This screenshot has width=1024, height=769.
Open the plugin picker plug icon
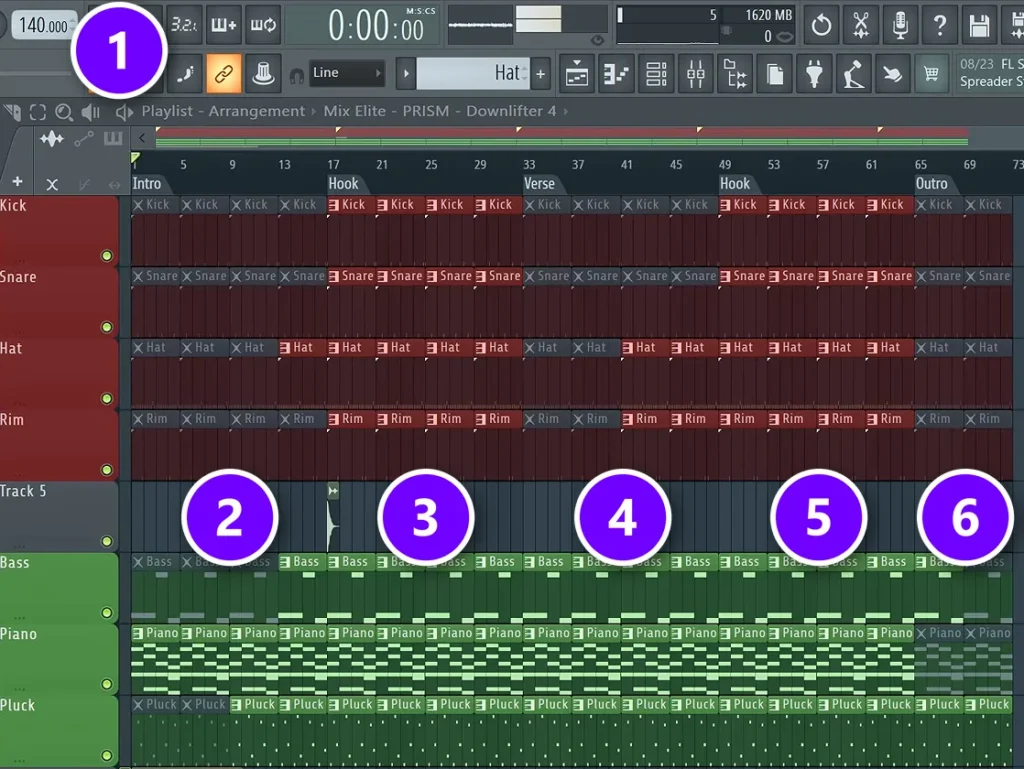(x=814, y=74)
